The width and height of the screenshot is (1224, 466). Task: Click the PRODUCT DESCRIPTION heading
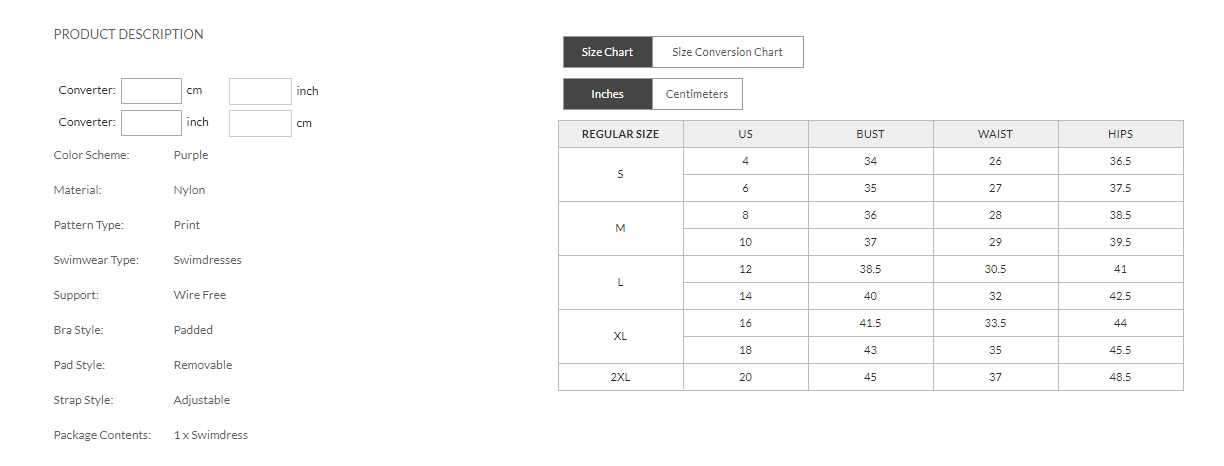point(128,34)
